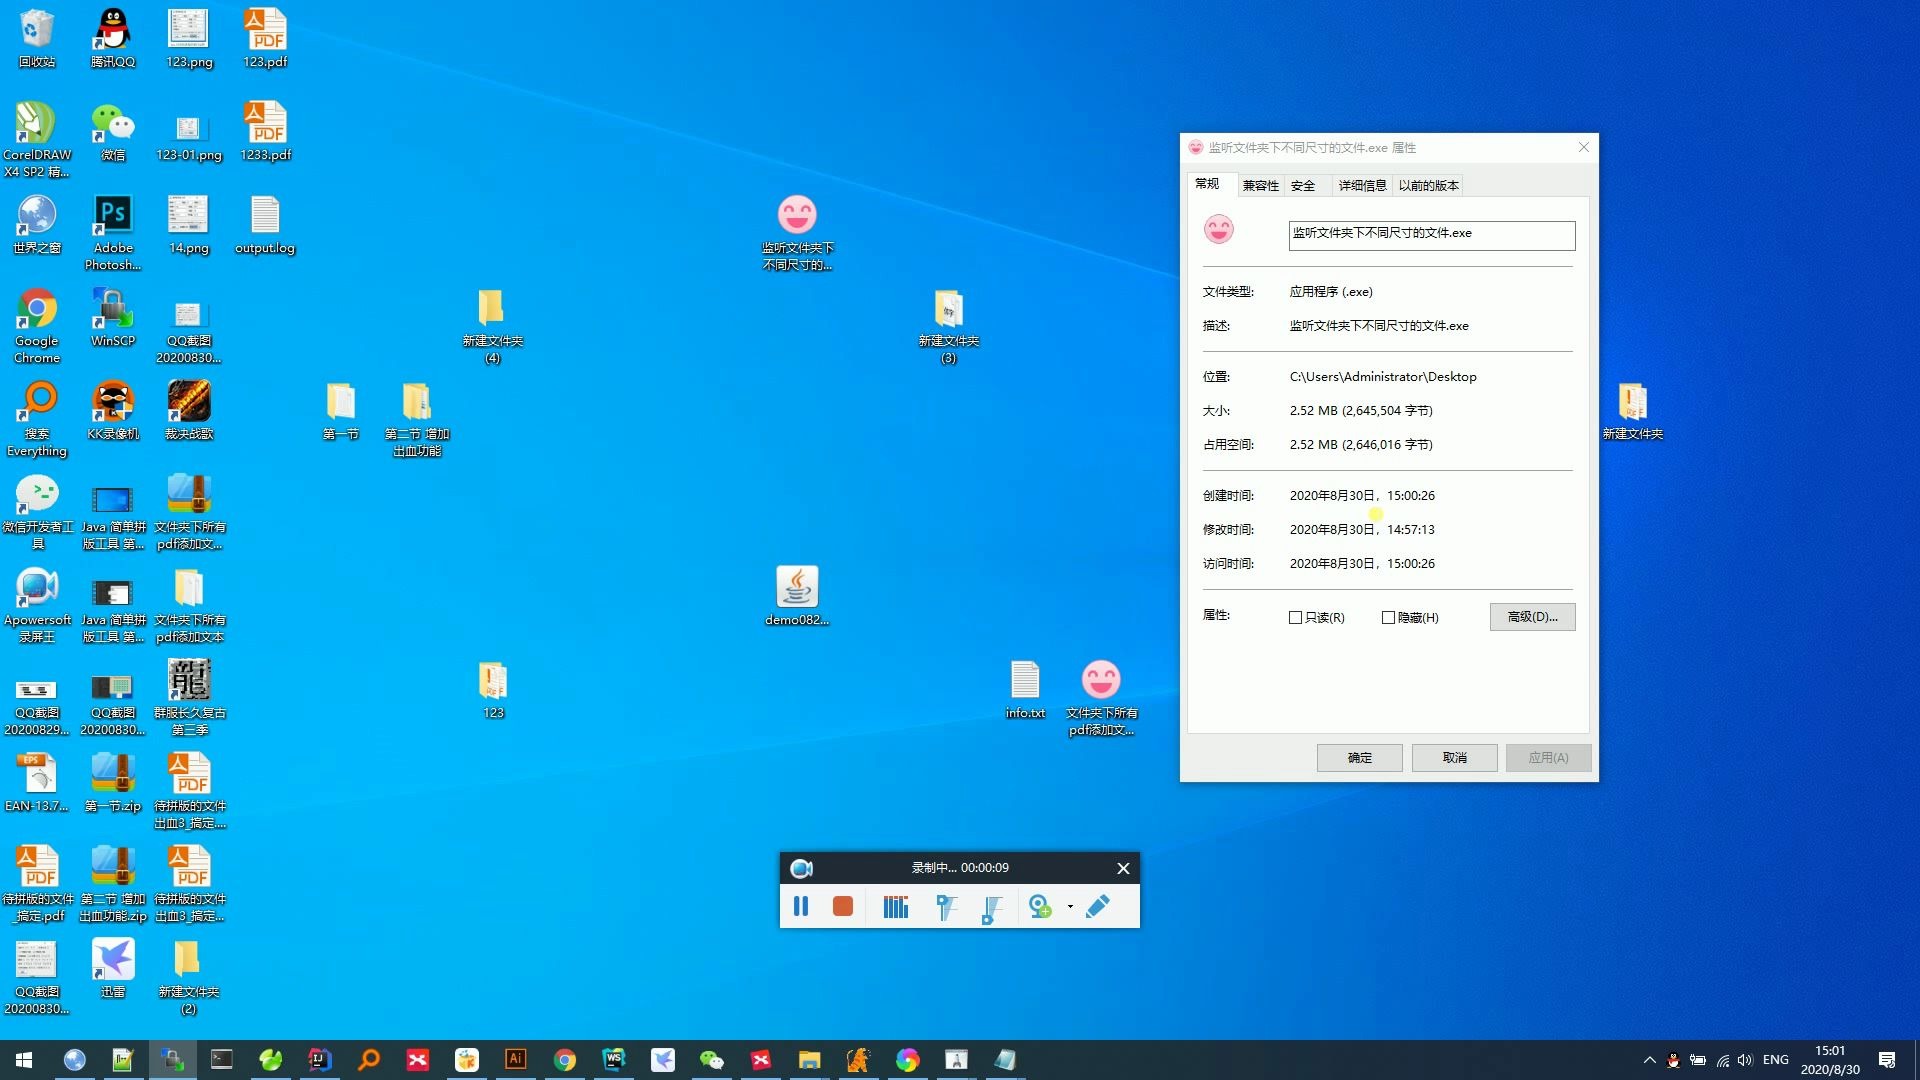Show hidden system tray icons
Screen dimensions: 1920x1080
click(1649, 1060)
